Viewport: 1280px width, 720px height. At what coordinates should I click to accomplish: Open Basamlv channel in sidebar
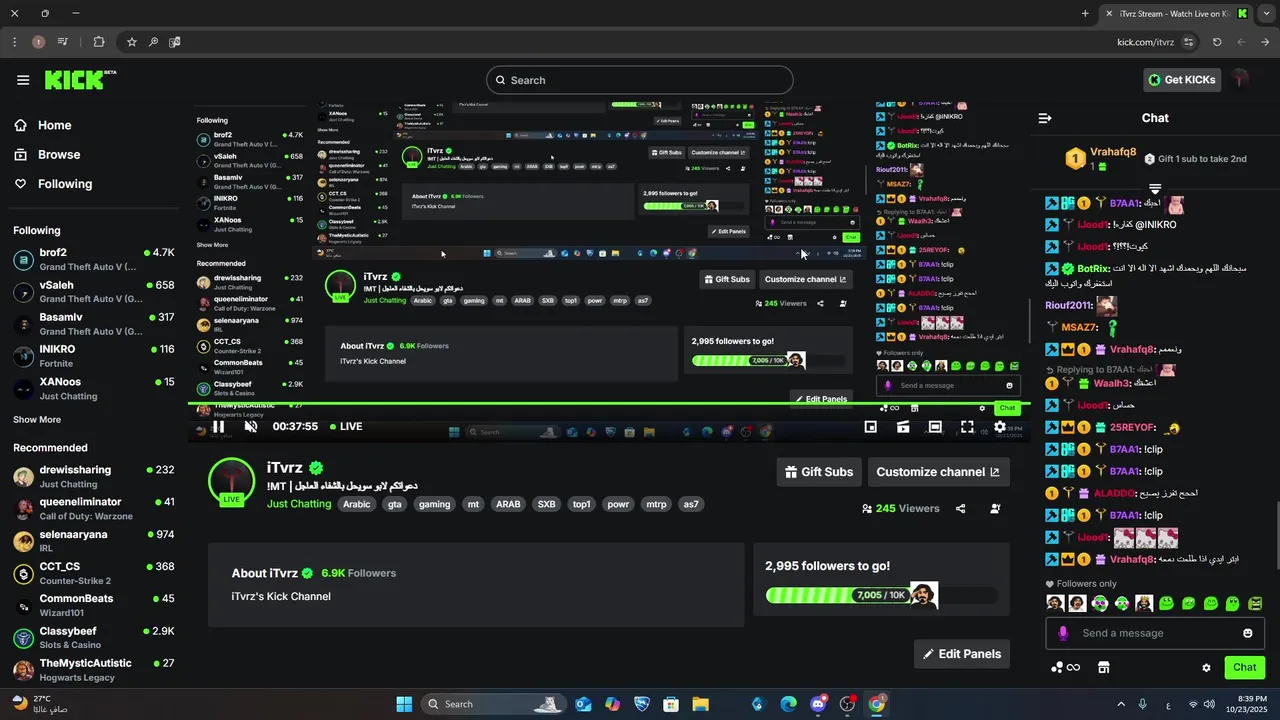click(x=94, y=324)
